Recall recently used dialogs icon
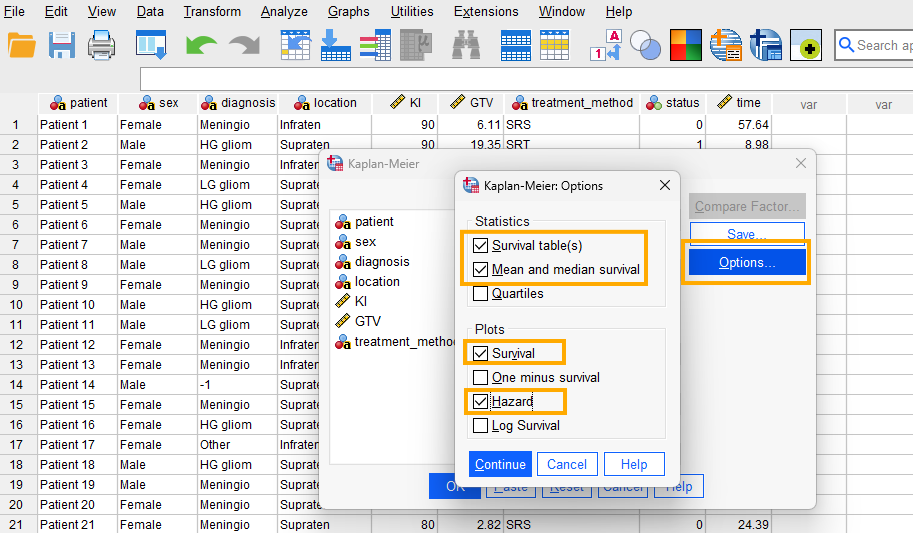913x533 pixels. [x=151, y=45]
